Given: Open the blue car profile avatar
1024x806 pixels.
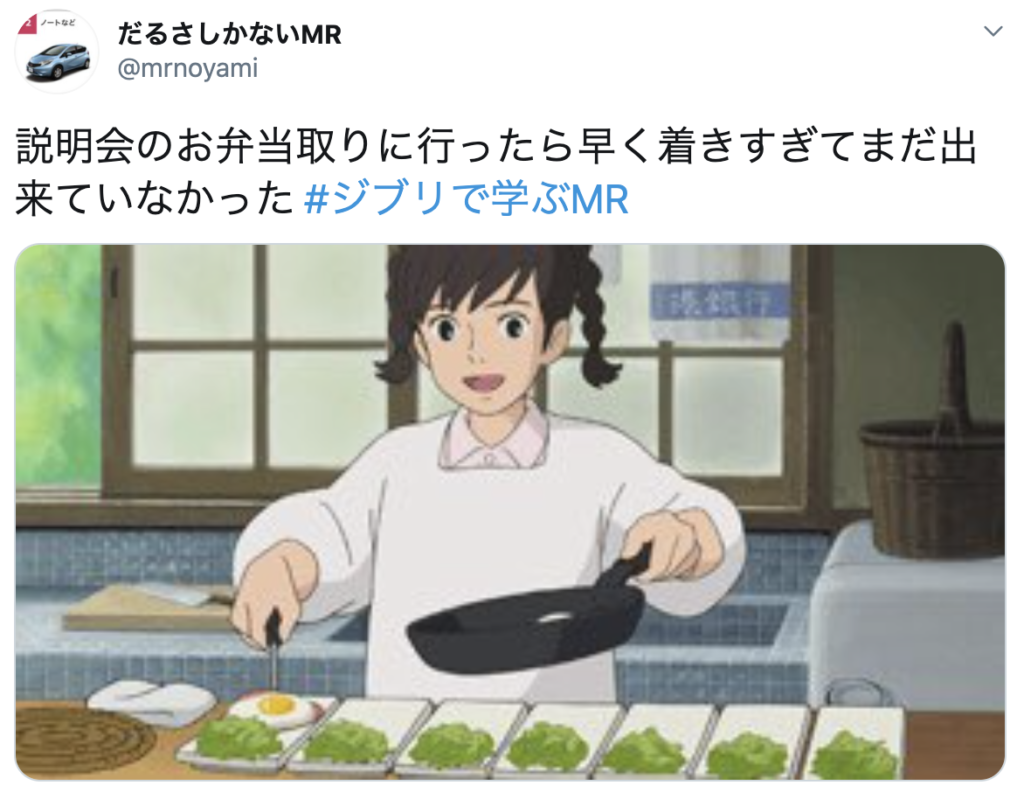Looking at the screenshot, I should 57,51.
